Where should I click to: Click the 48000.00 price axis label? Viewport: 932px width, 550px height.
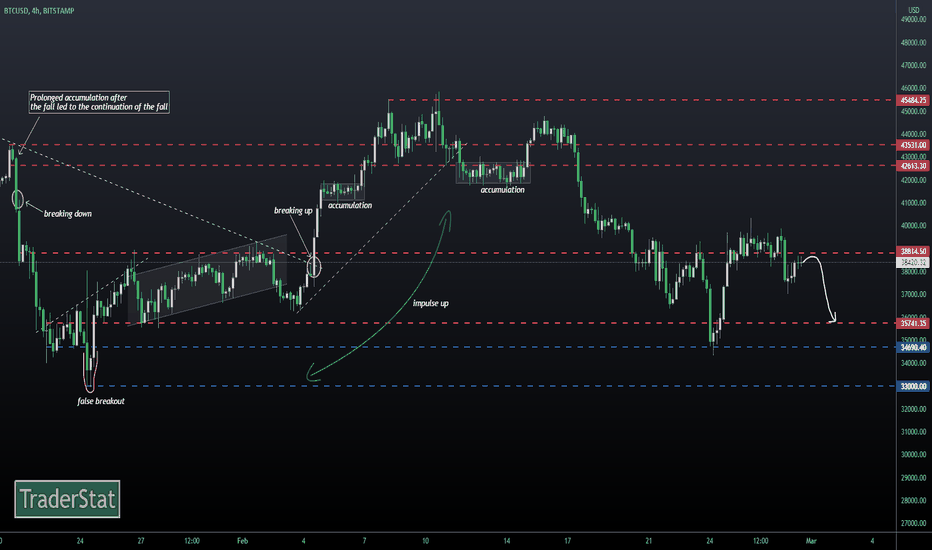click(x=914, y=43)
